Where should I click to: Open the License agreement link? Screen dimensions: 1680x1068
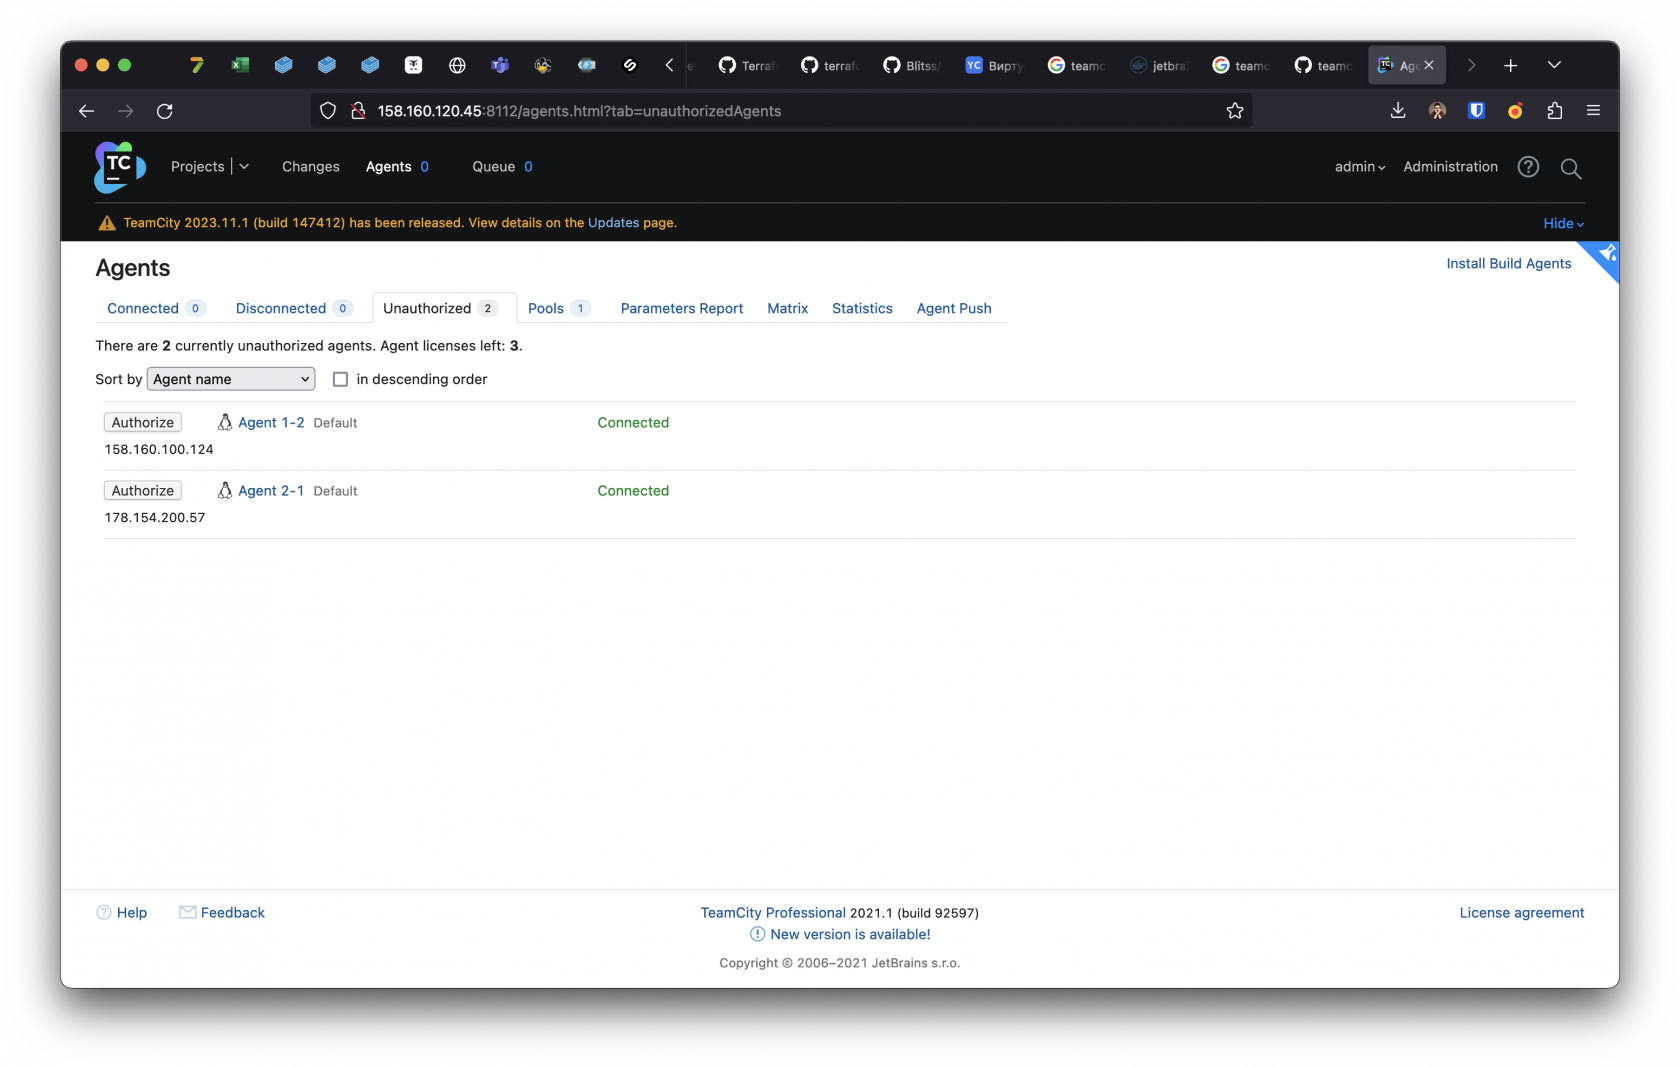click(x=1522, y=913)
